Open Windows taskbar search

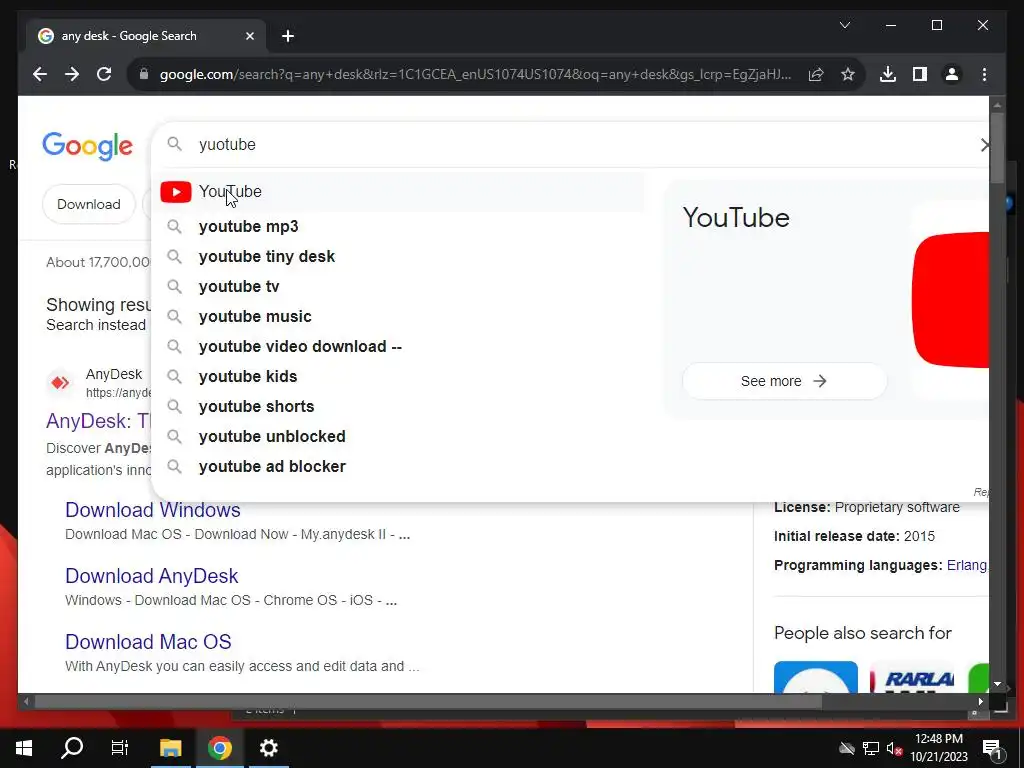click(x=72, y=748)
